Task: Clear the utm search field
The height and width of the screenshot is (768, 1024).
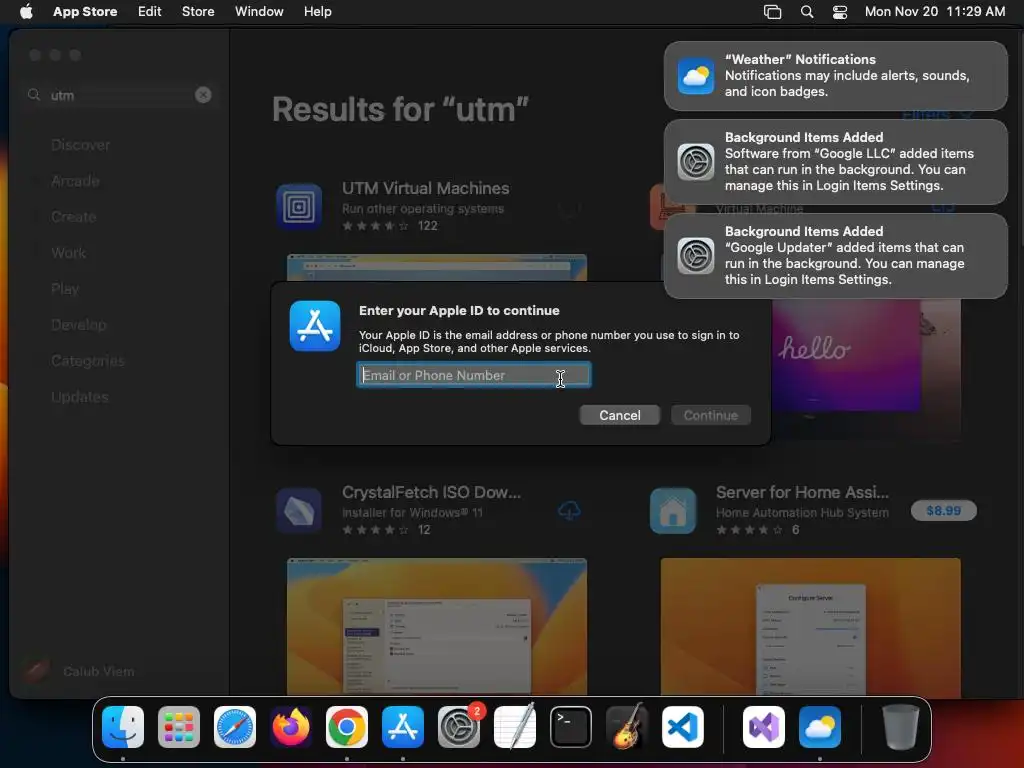Action: point(203,95)
